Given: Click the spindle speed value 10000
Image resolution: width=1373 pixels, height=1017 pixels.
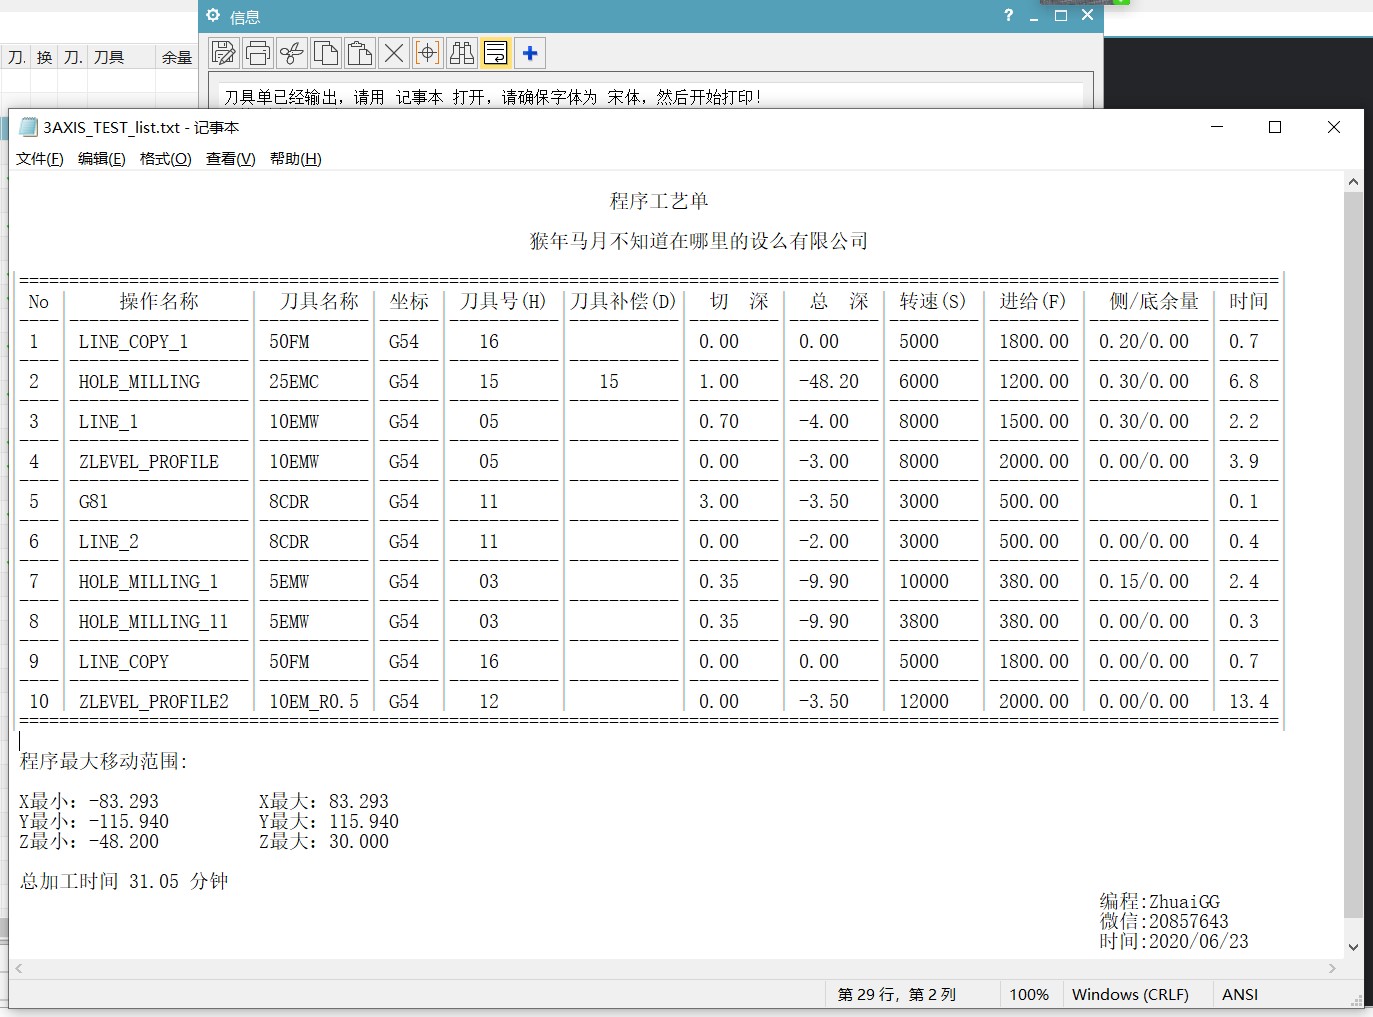Looking at the screenshot, I should (x=924, y=582).
